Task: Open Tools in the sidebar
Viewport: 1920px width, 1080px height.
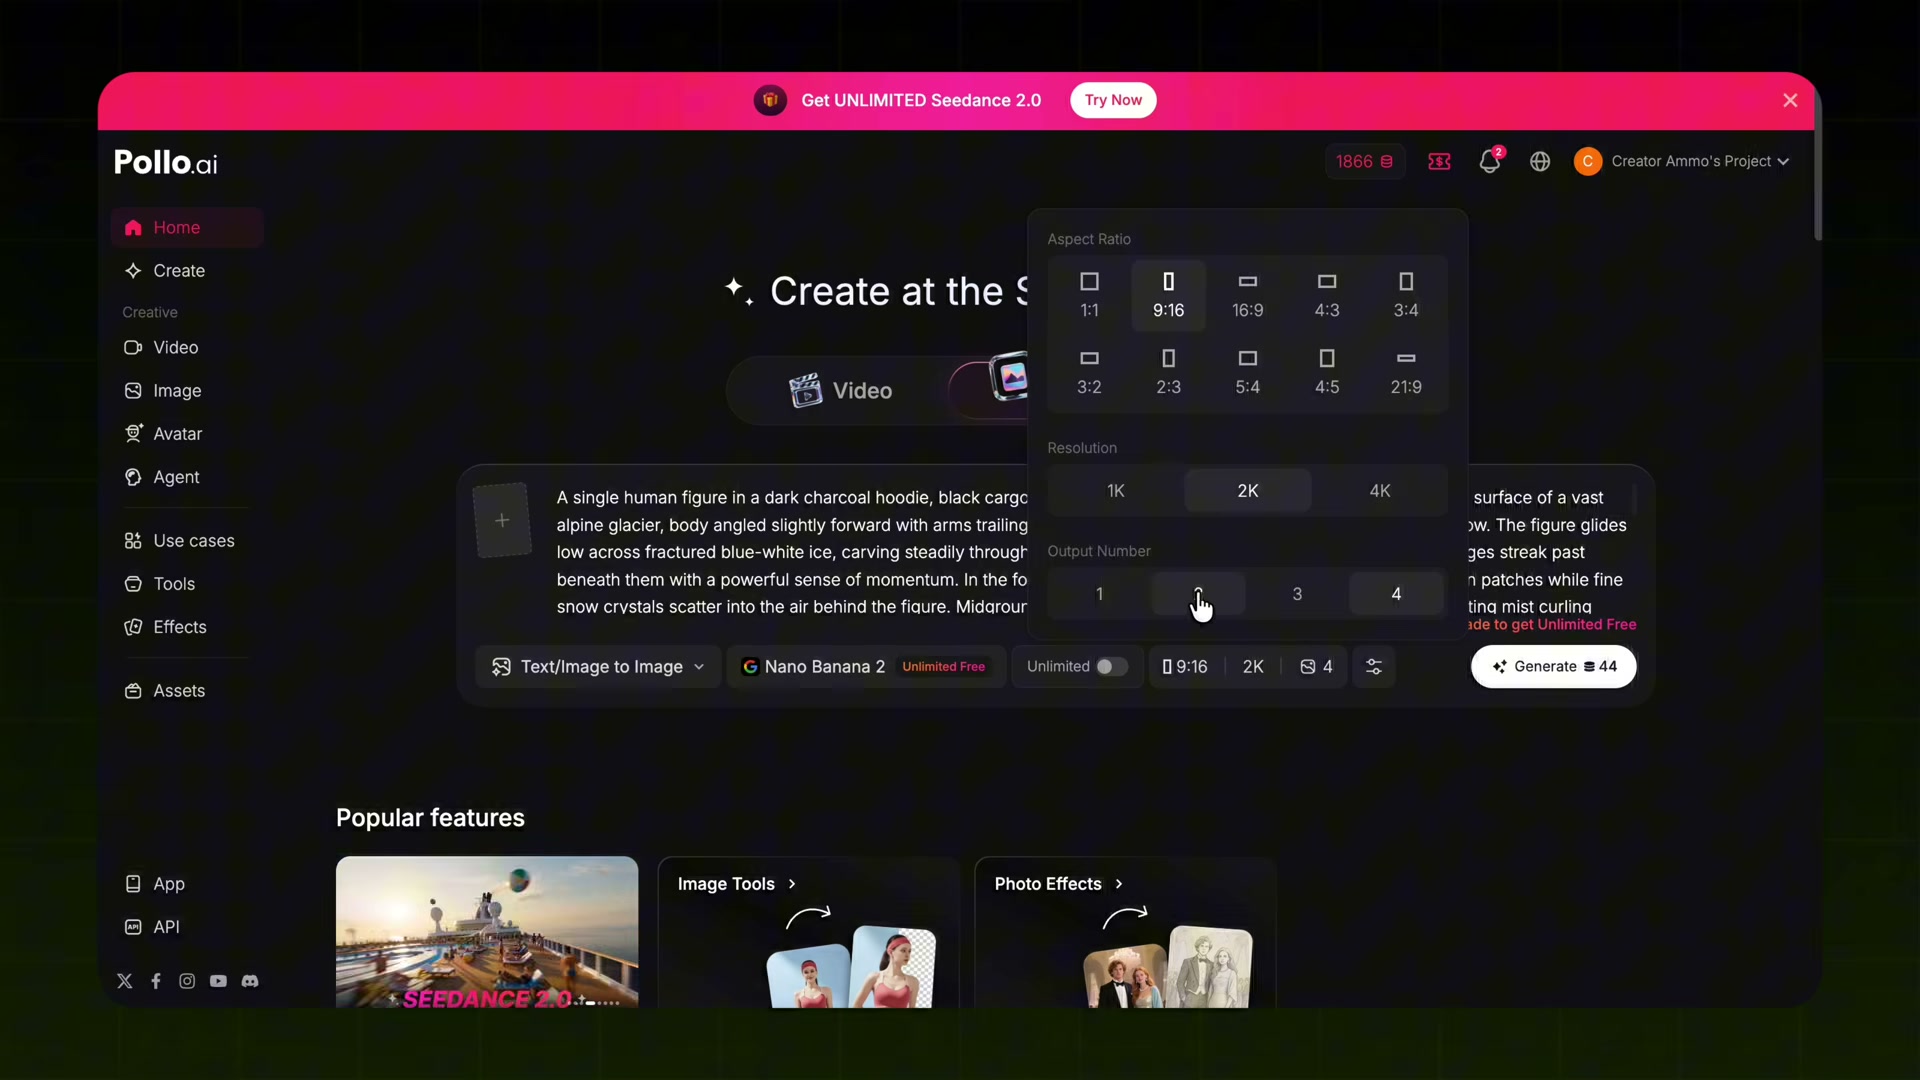Action: [x=187, y=584]
